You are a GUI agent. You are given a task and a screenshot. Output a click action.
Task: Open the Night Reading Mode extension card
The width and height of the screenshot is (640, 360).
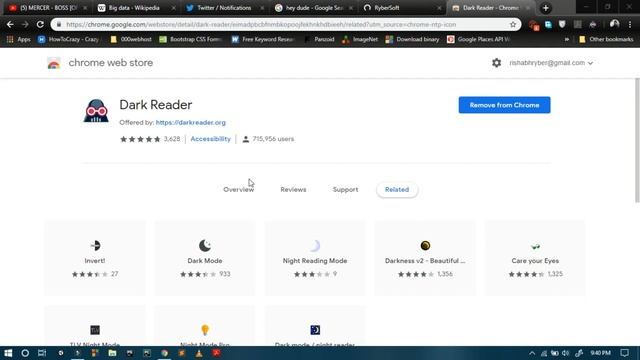pyautogui.click(x=315, y=258)
